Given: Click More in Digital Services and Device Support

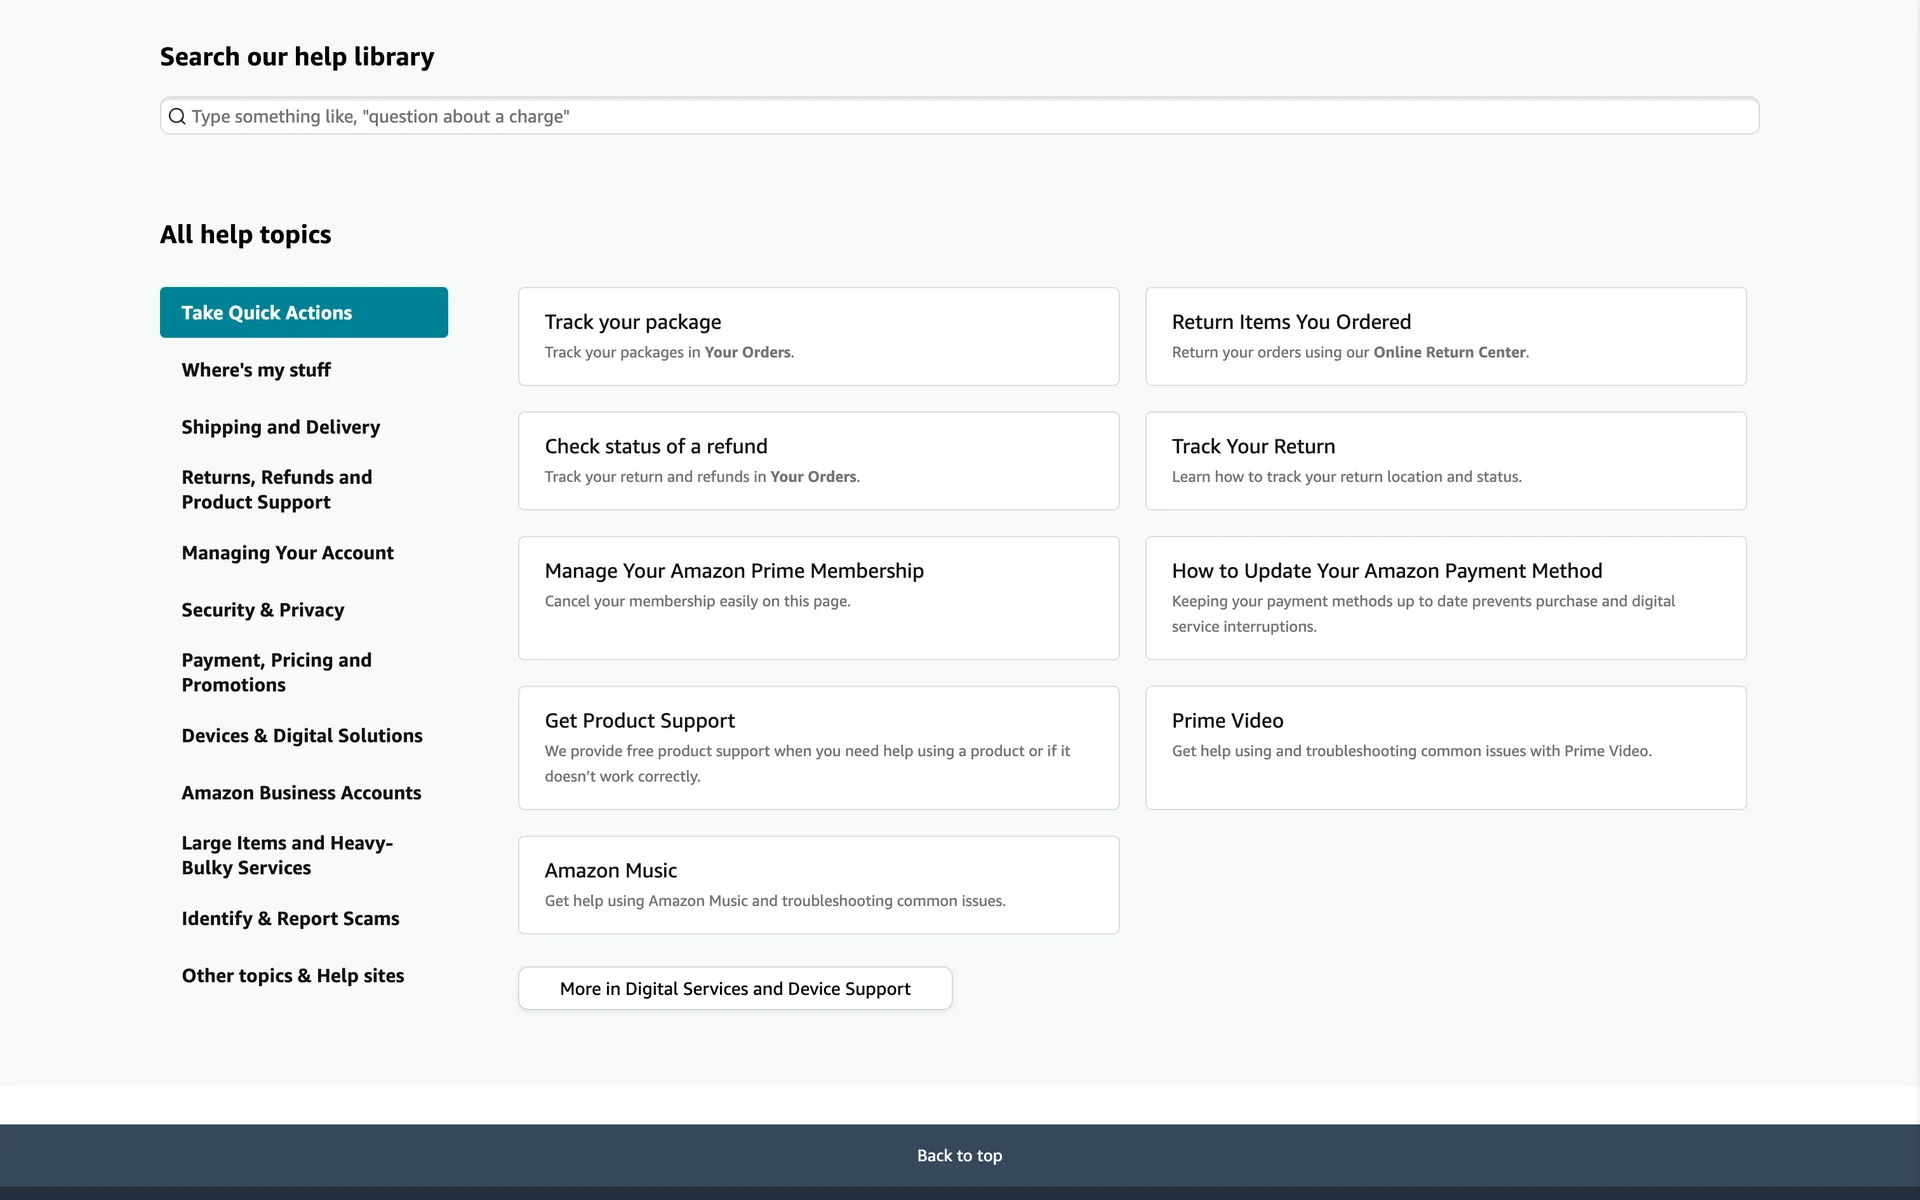Looking at the screenshot, I should click(x=735, y=988).
